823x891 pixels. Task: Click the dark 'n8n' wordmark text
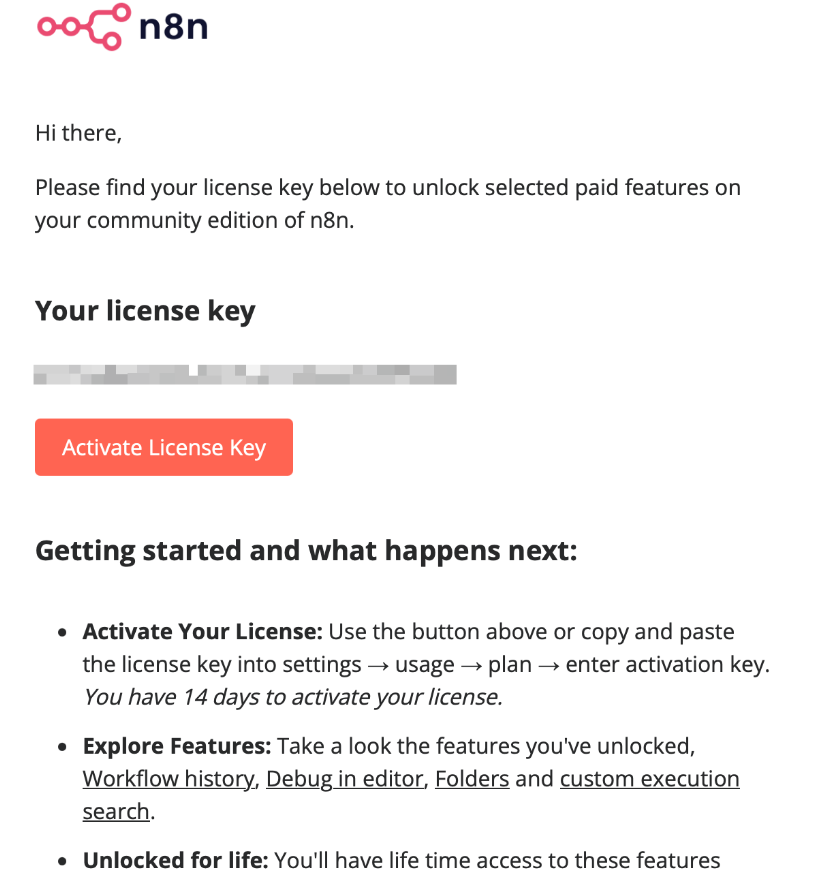point(172,28)
